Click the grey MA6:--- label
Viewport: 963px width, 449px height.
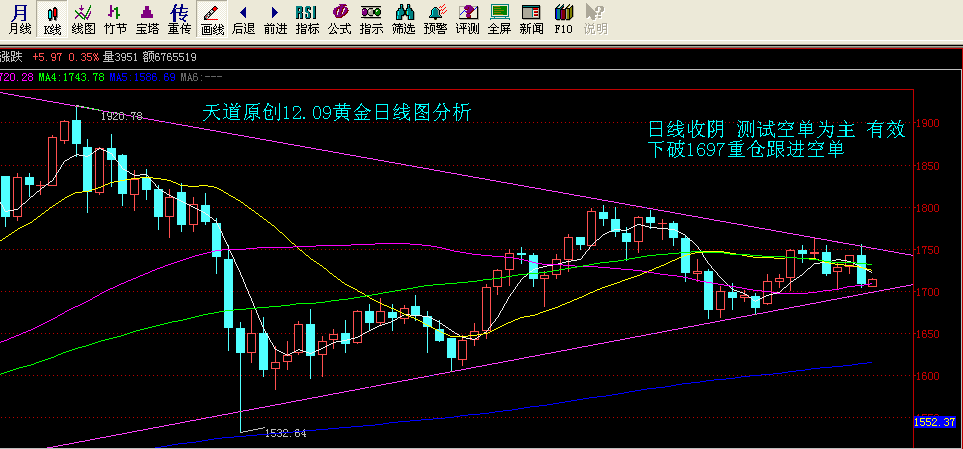(x=201, y=77)
